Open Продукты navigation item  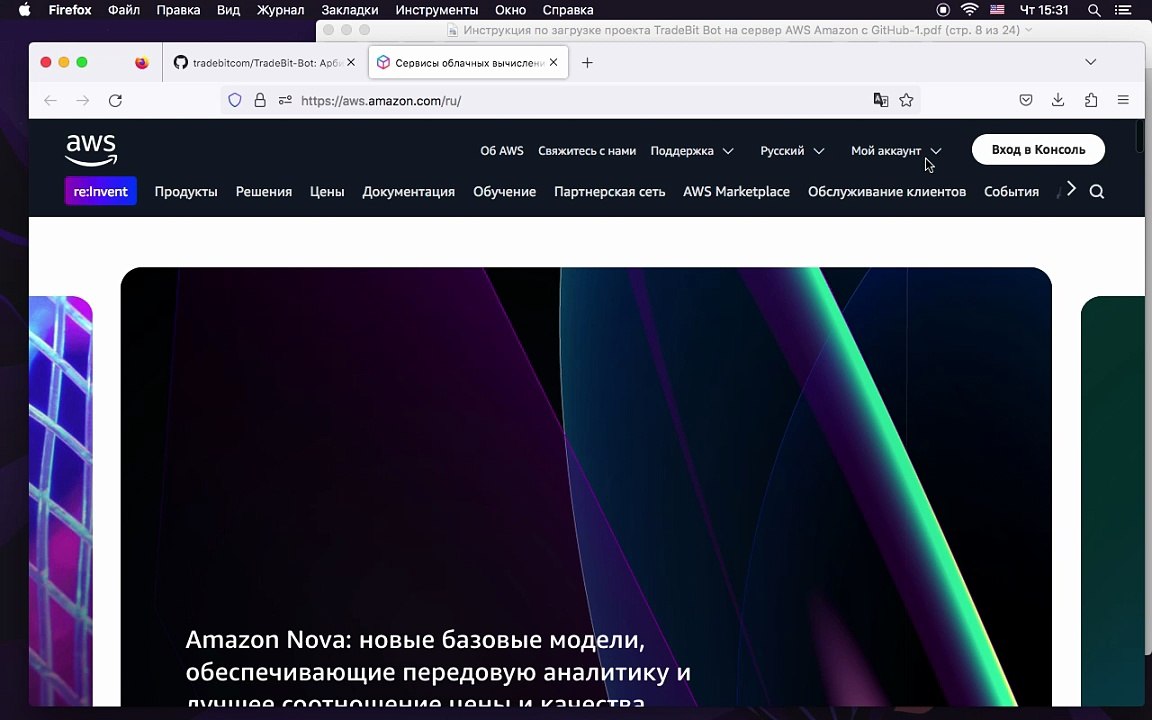pyautogui.click(x=186, y=192)
